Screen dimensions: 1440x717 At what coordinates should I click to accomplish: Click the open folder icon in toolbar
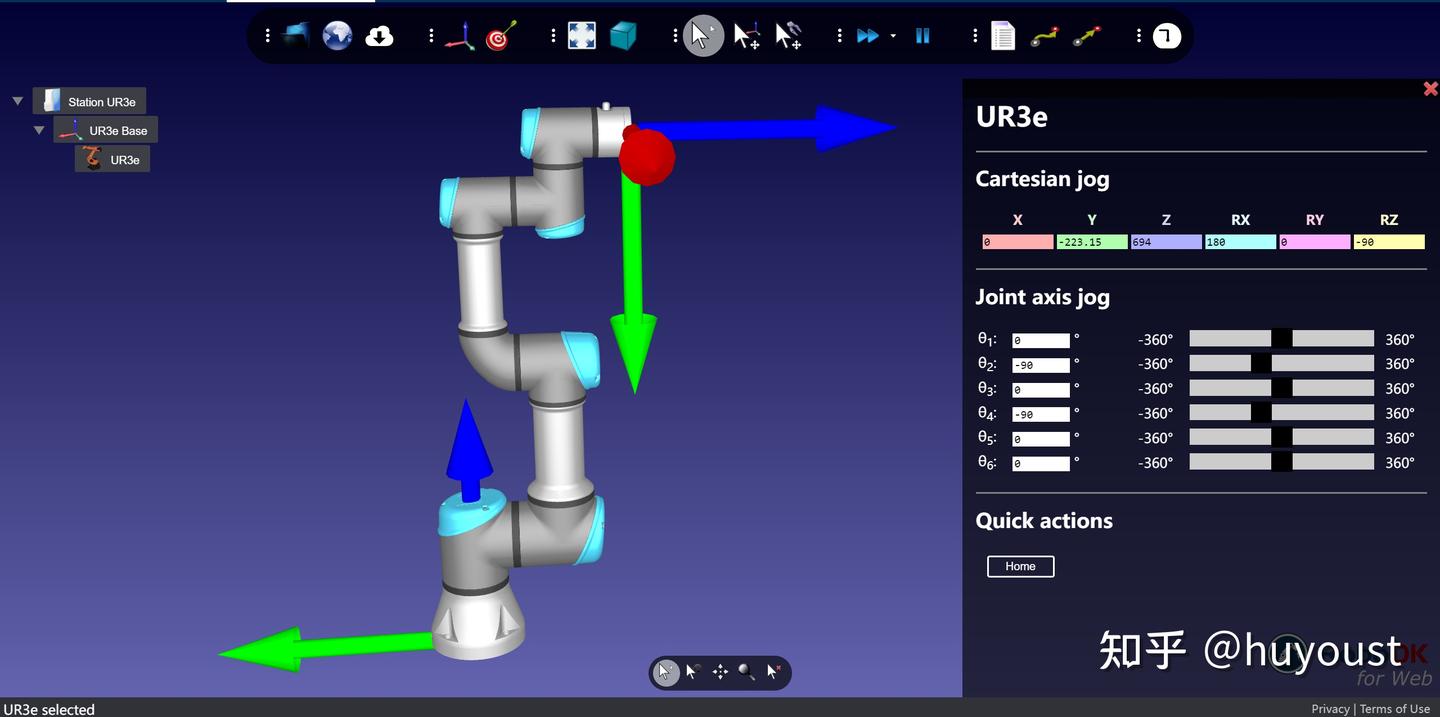[296, 37]
